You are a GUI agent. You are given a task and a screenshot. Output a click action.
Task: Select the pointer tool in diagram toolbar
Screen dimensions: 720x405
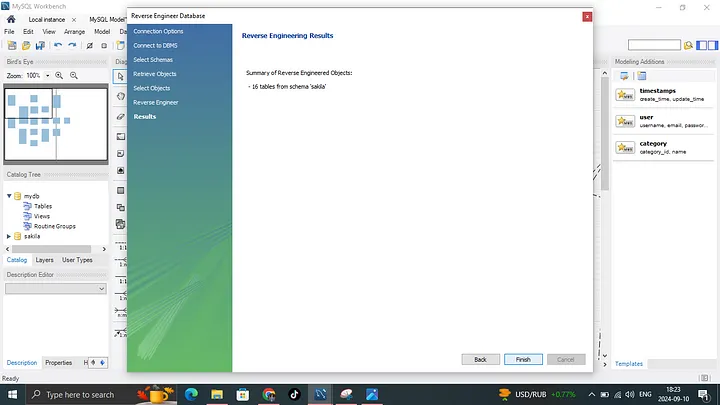[120, 77]
